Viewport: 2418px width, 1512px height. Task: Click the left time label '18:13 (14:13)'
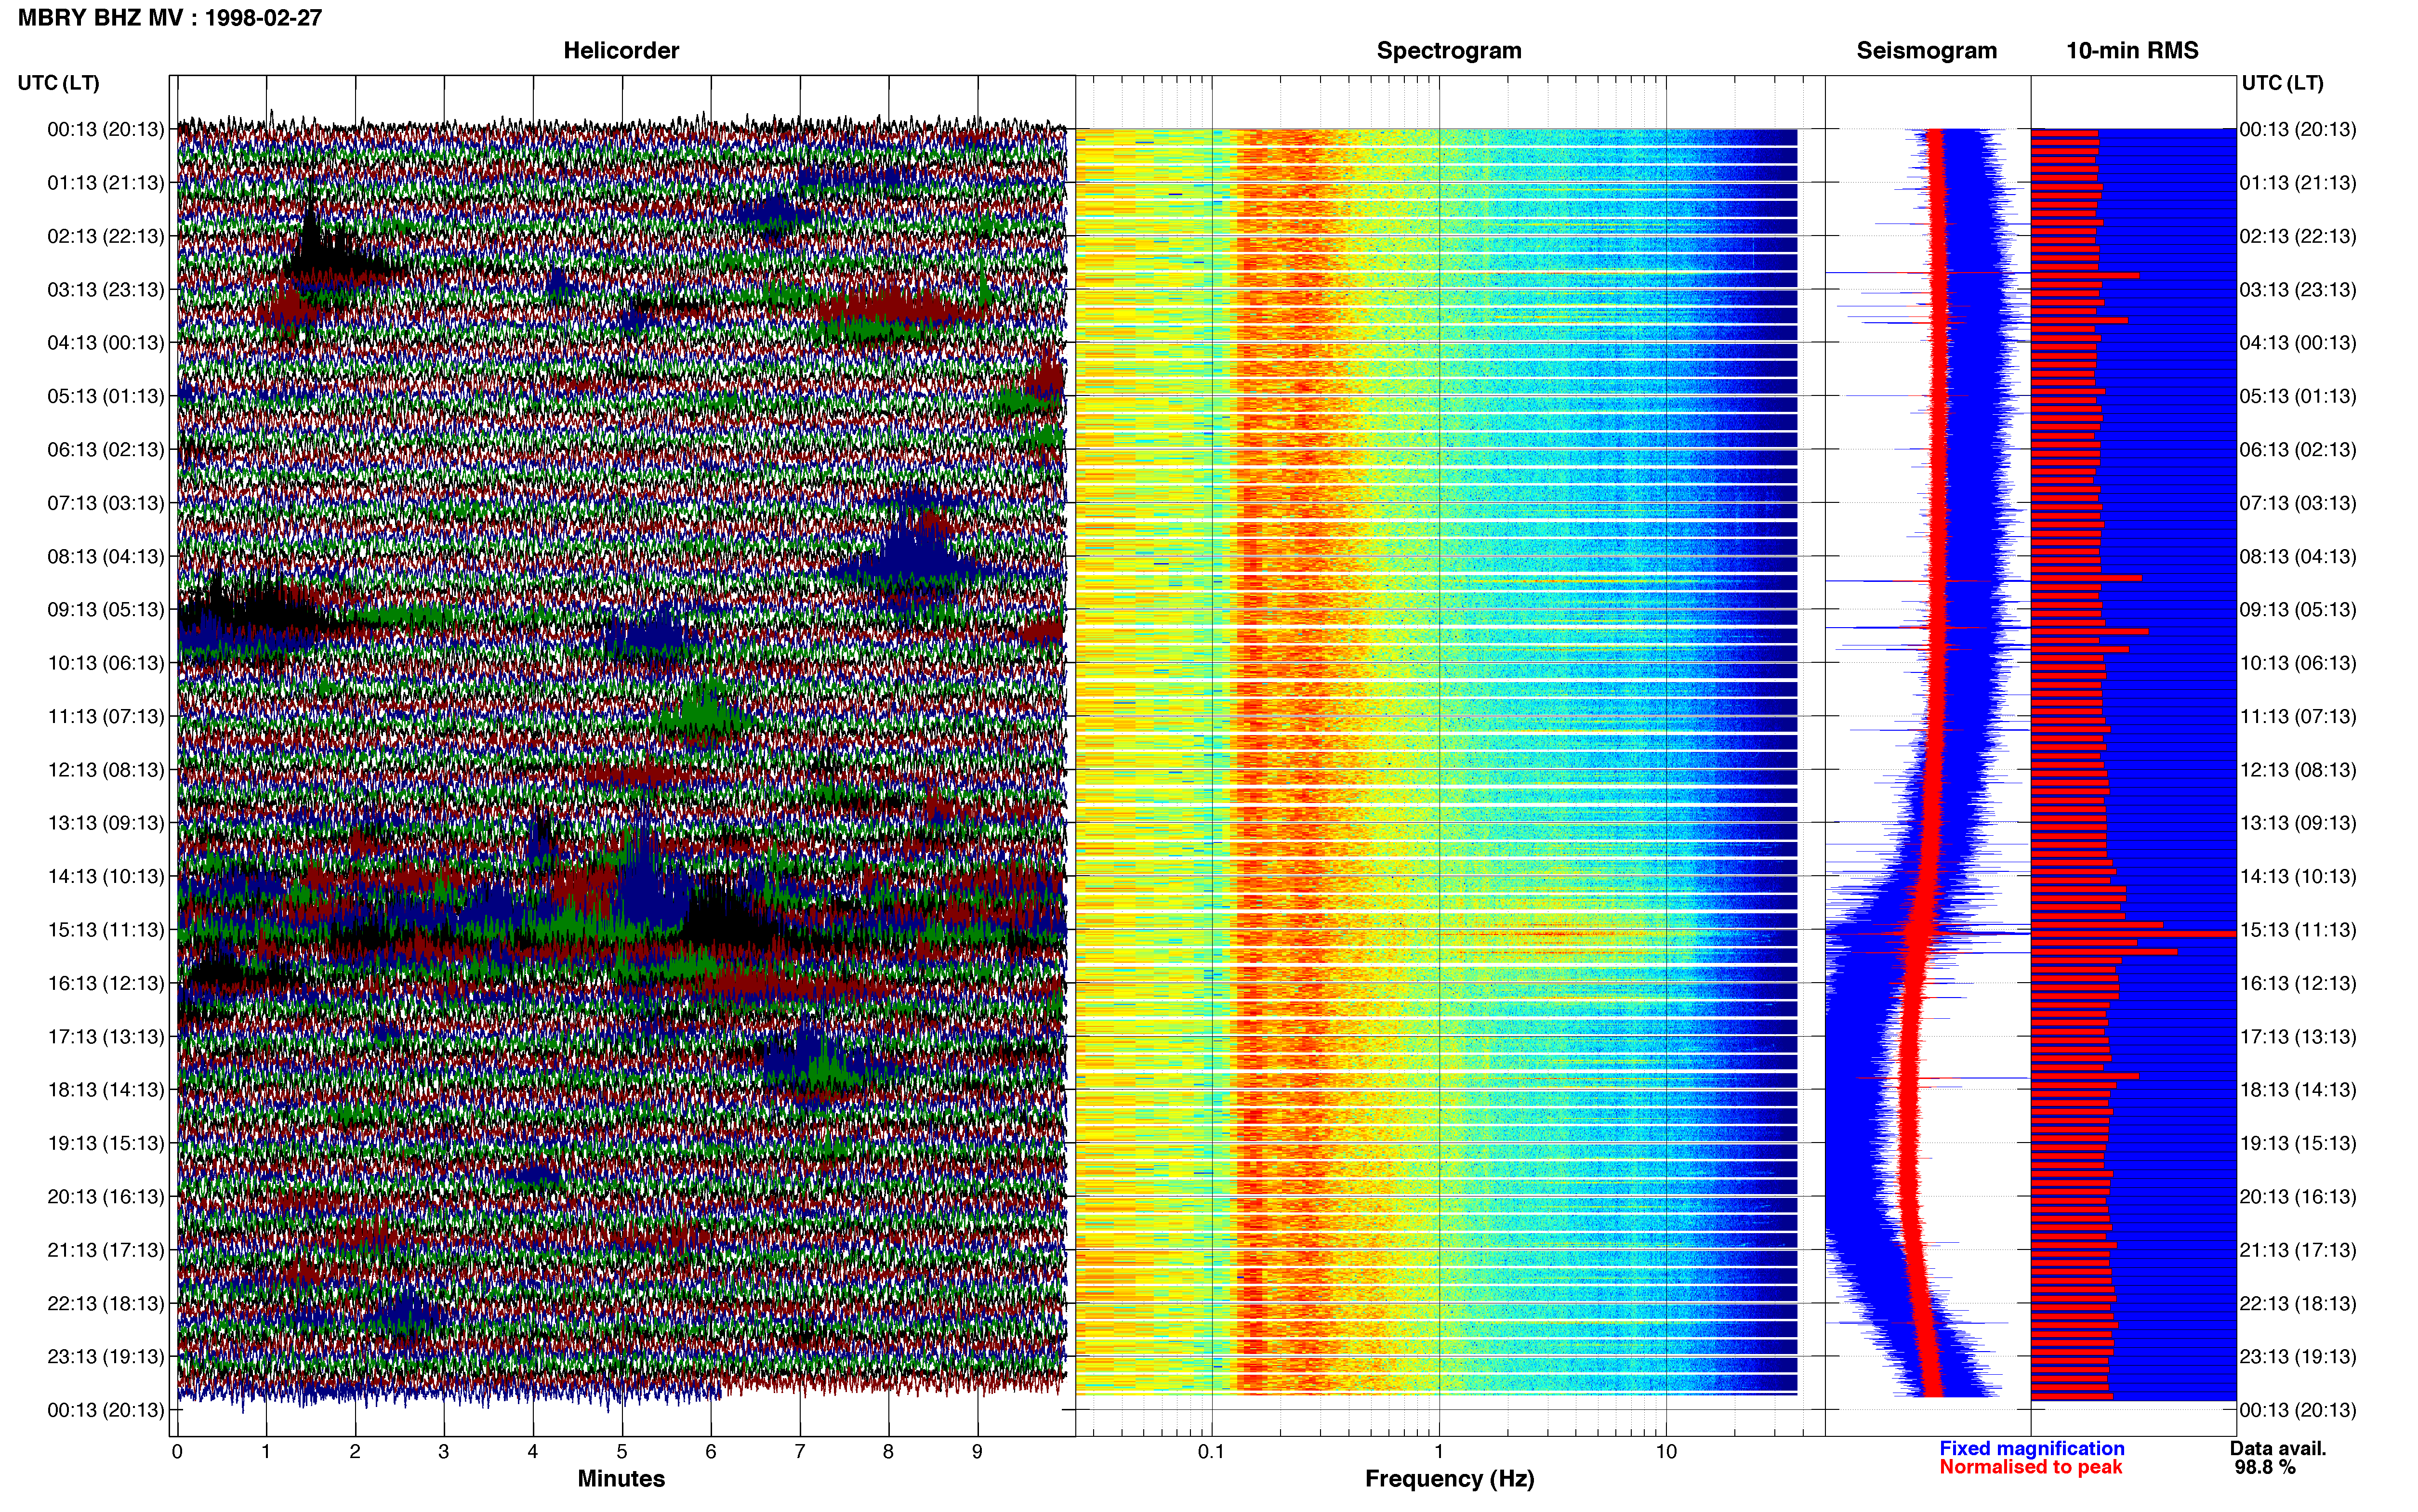106,1090
